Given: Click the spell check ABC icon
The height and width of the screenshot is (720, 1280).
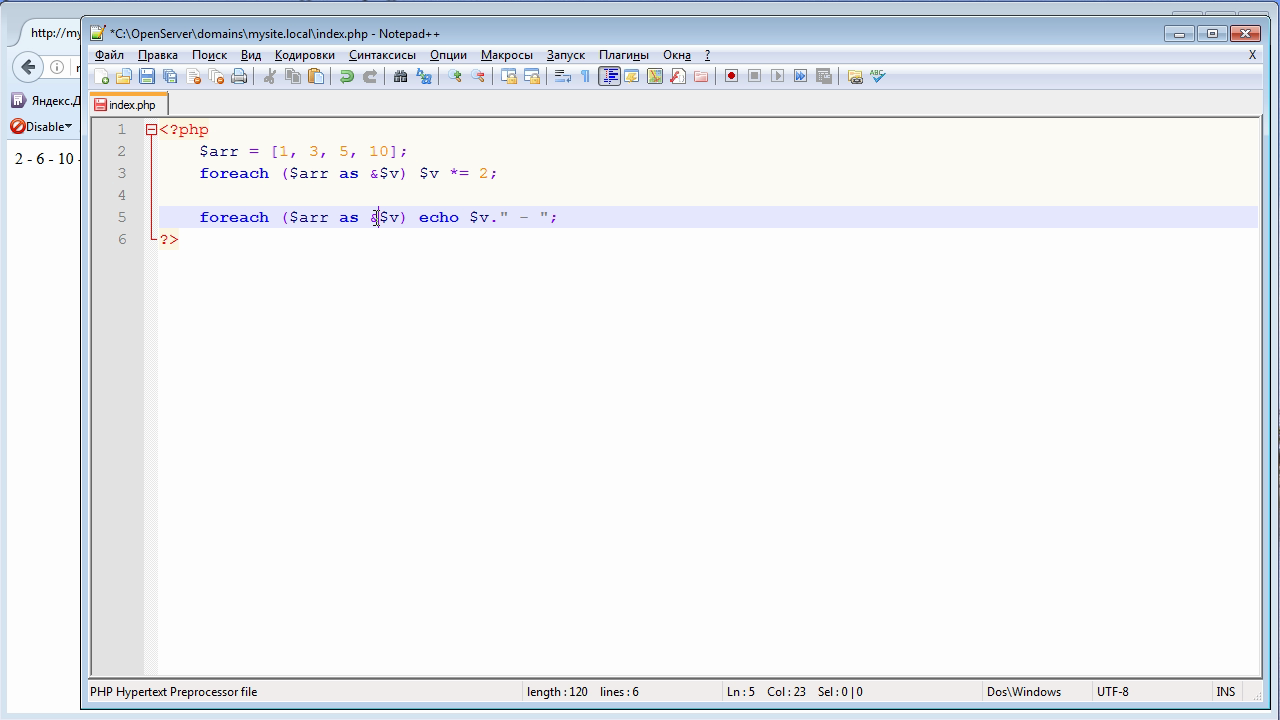Looking at the screenshot, I should (878, 76).
